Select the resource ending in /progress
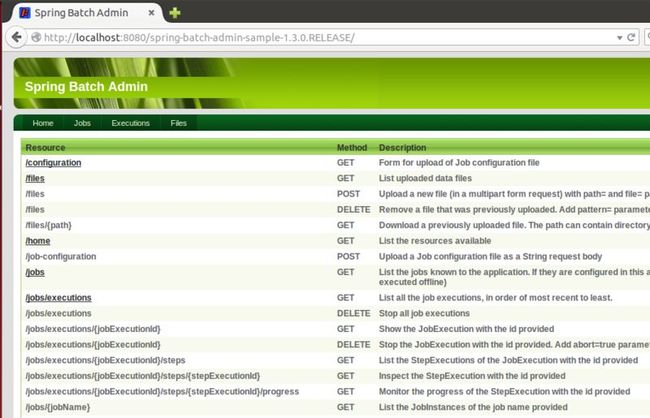Image resolution: width=650 pixels, height=418 pixels. point(162,391)
